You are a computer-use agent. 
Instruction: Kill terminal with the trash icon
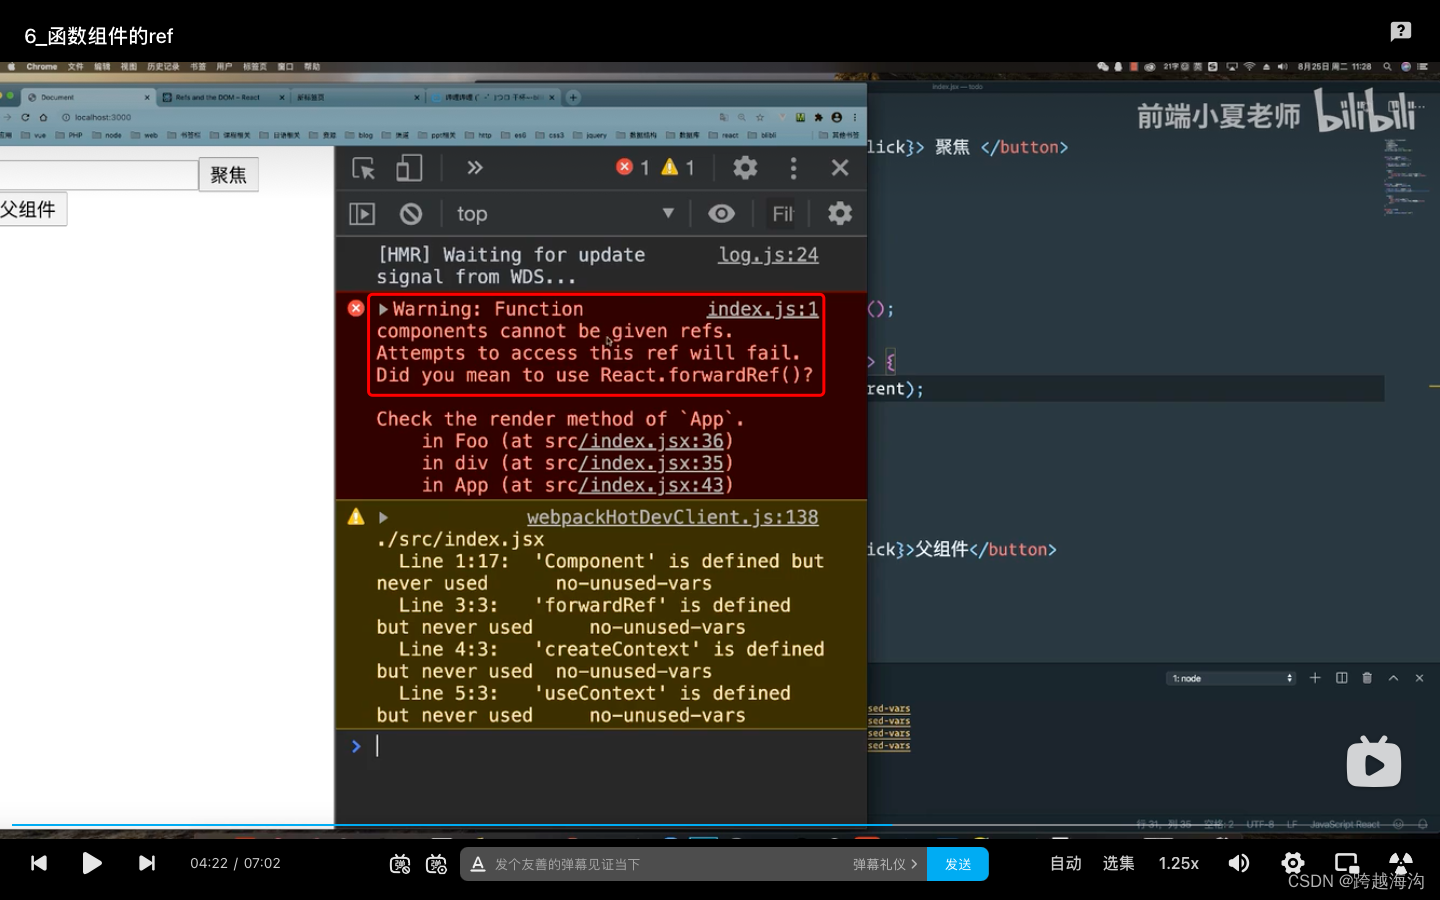coord(1367,678)
